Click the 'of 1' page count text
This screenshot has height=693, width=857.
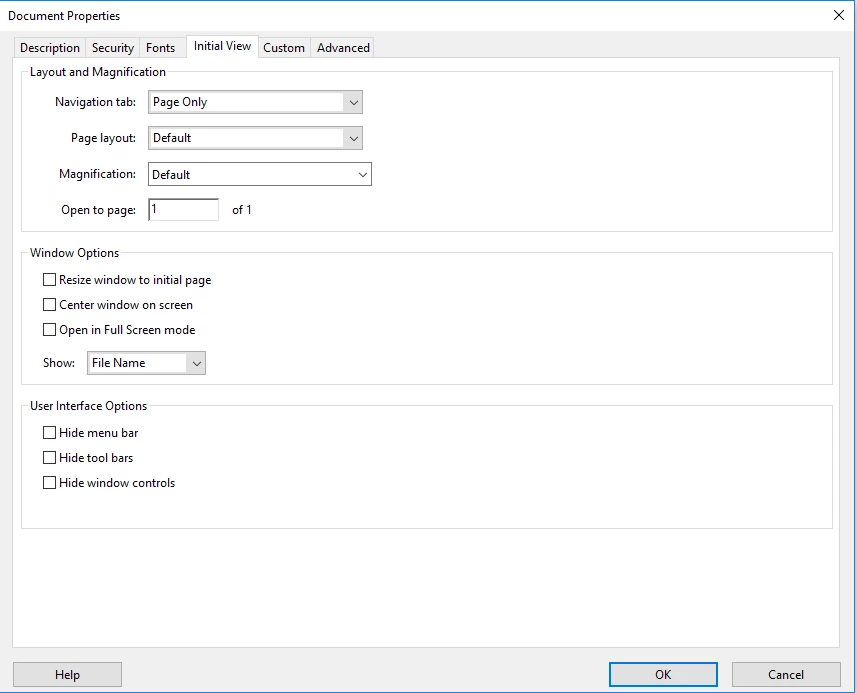coord(242,210)
